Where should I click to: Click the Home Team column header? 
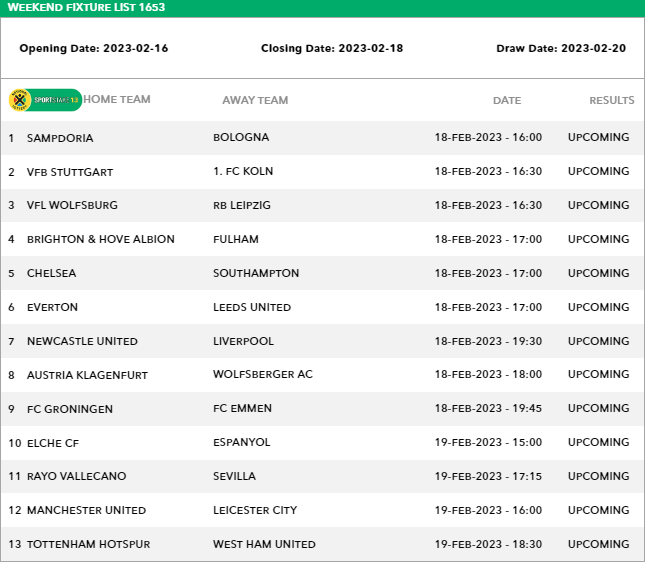point(117,100)
